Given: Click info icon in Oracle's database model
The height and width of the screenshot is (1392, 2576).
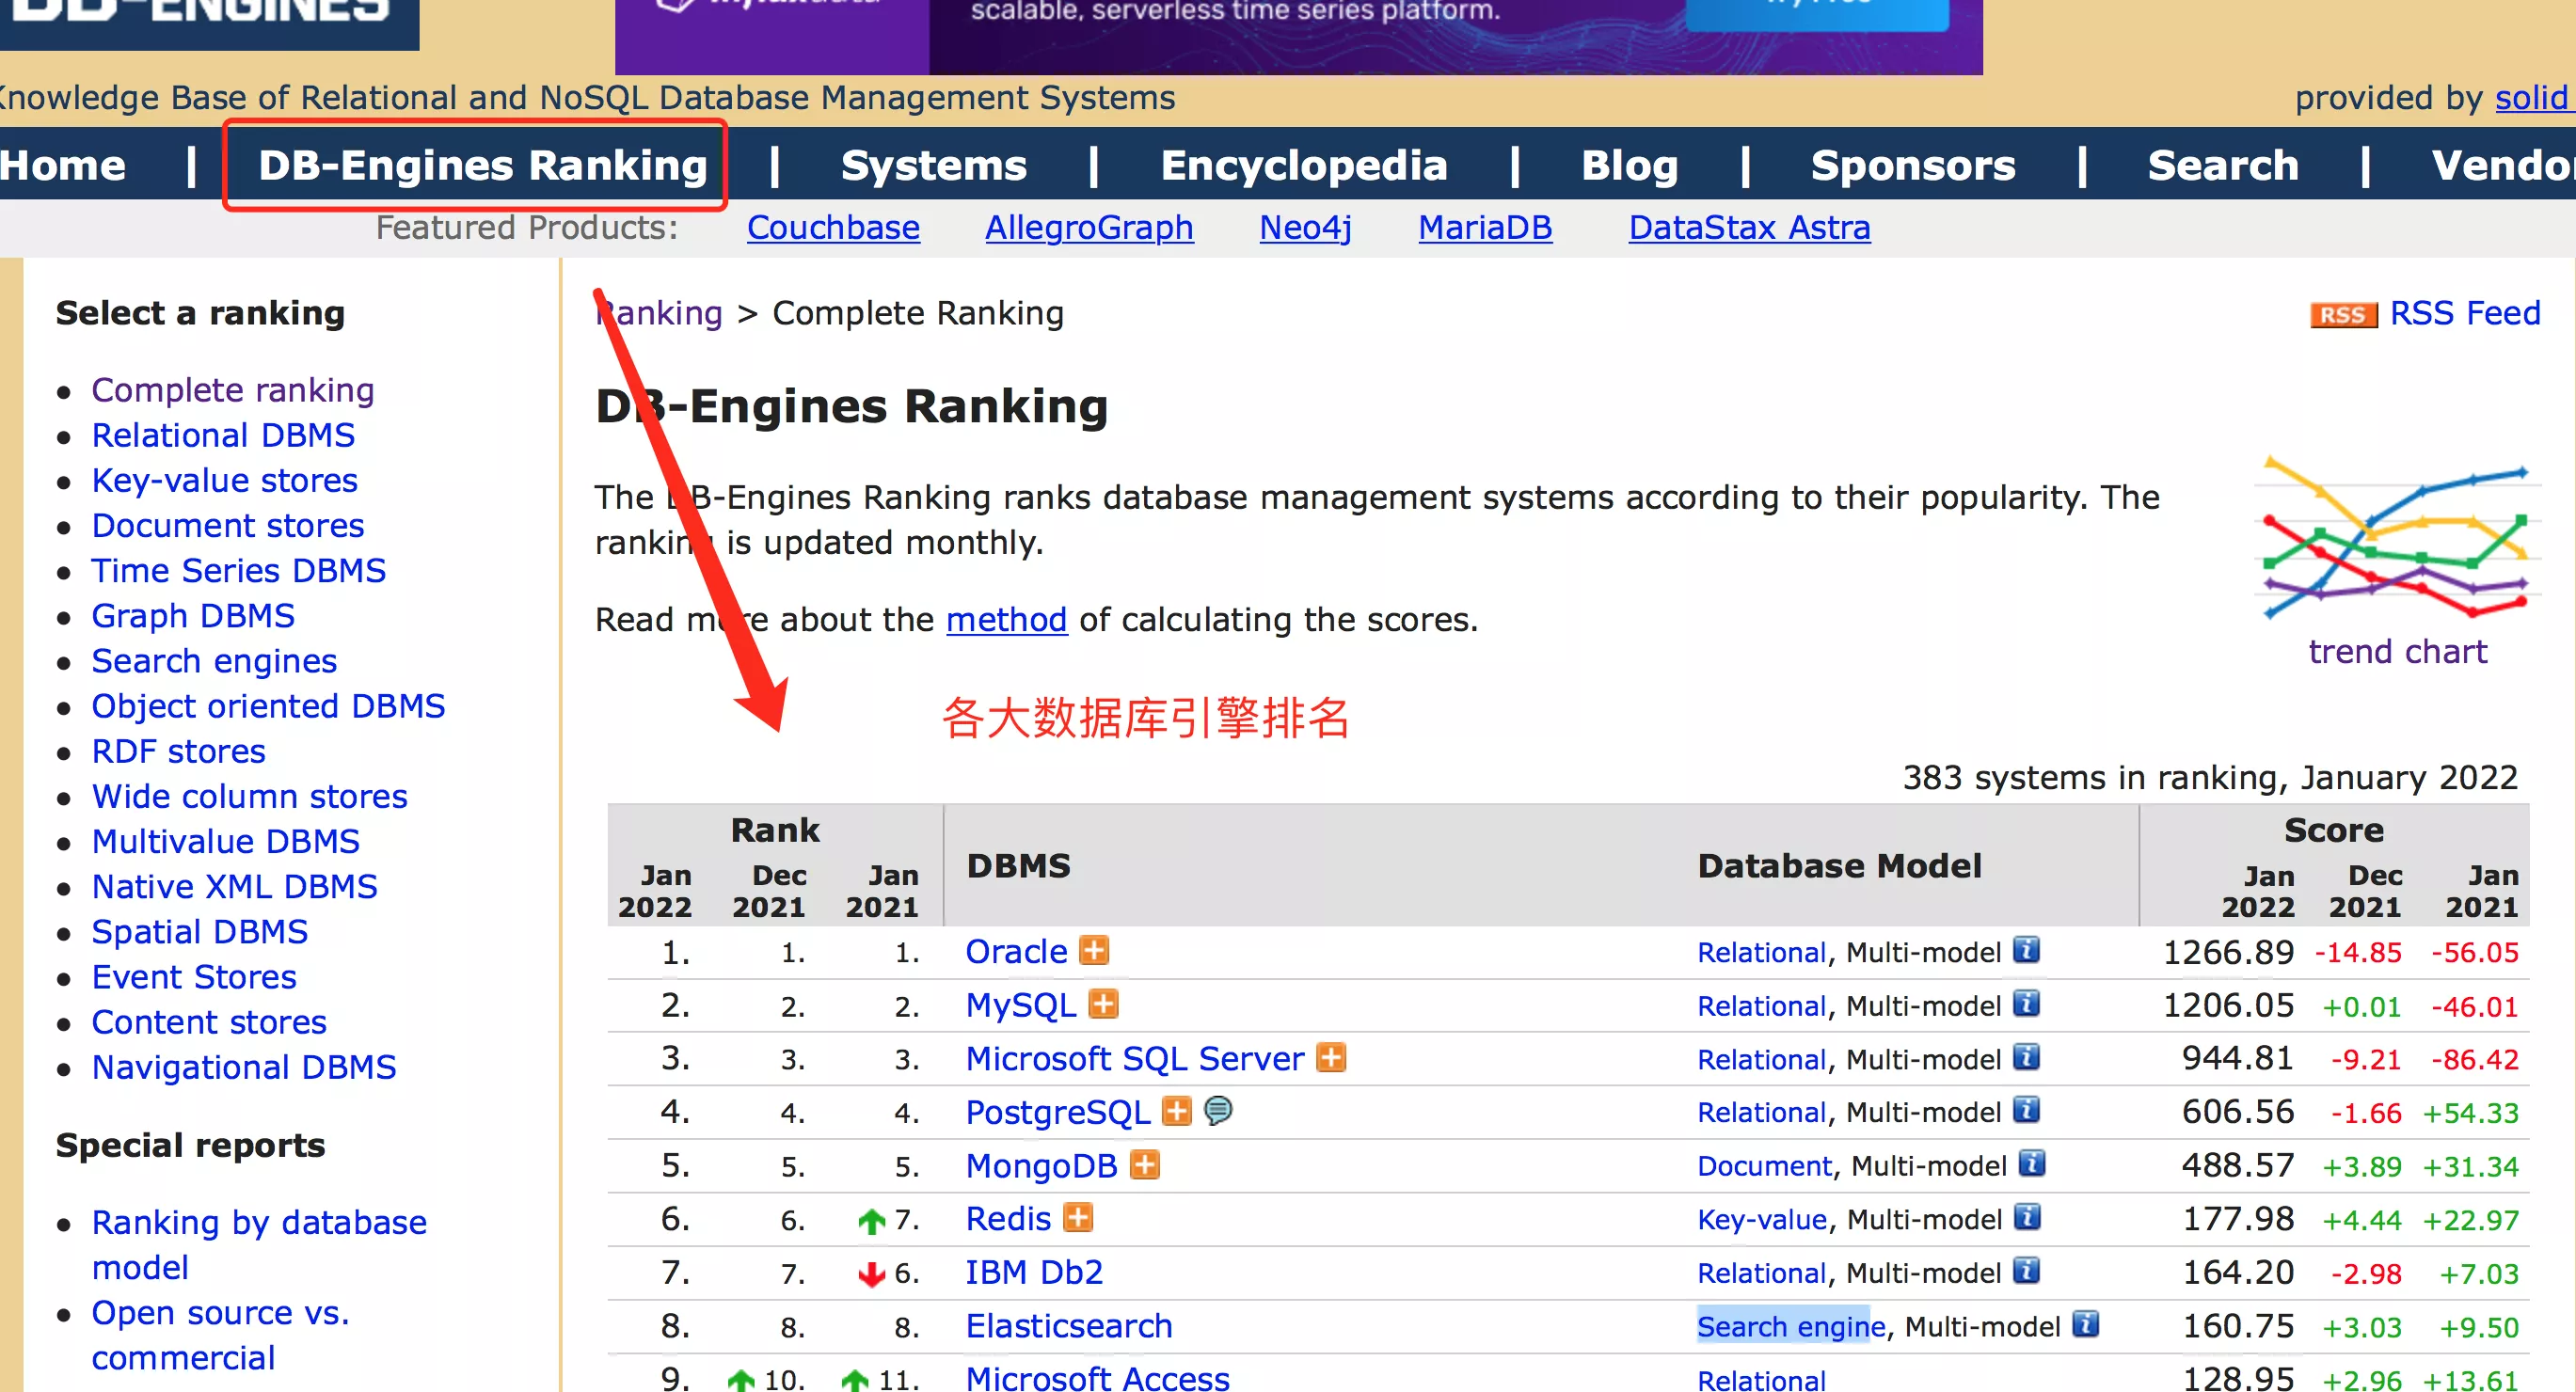Looking at the screenshot, I should [x=2026, y=950].
